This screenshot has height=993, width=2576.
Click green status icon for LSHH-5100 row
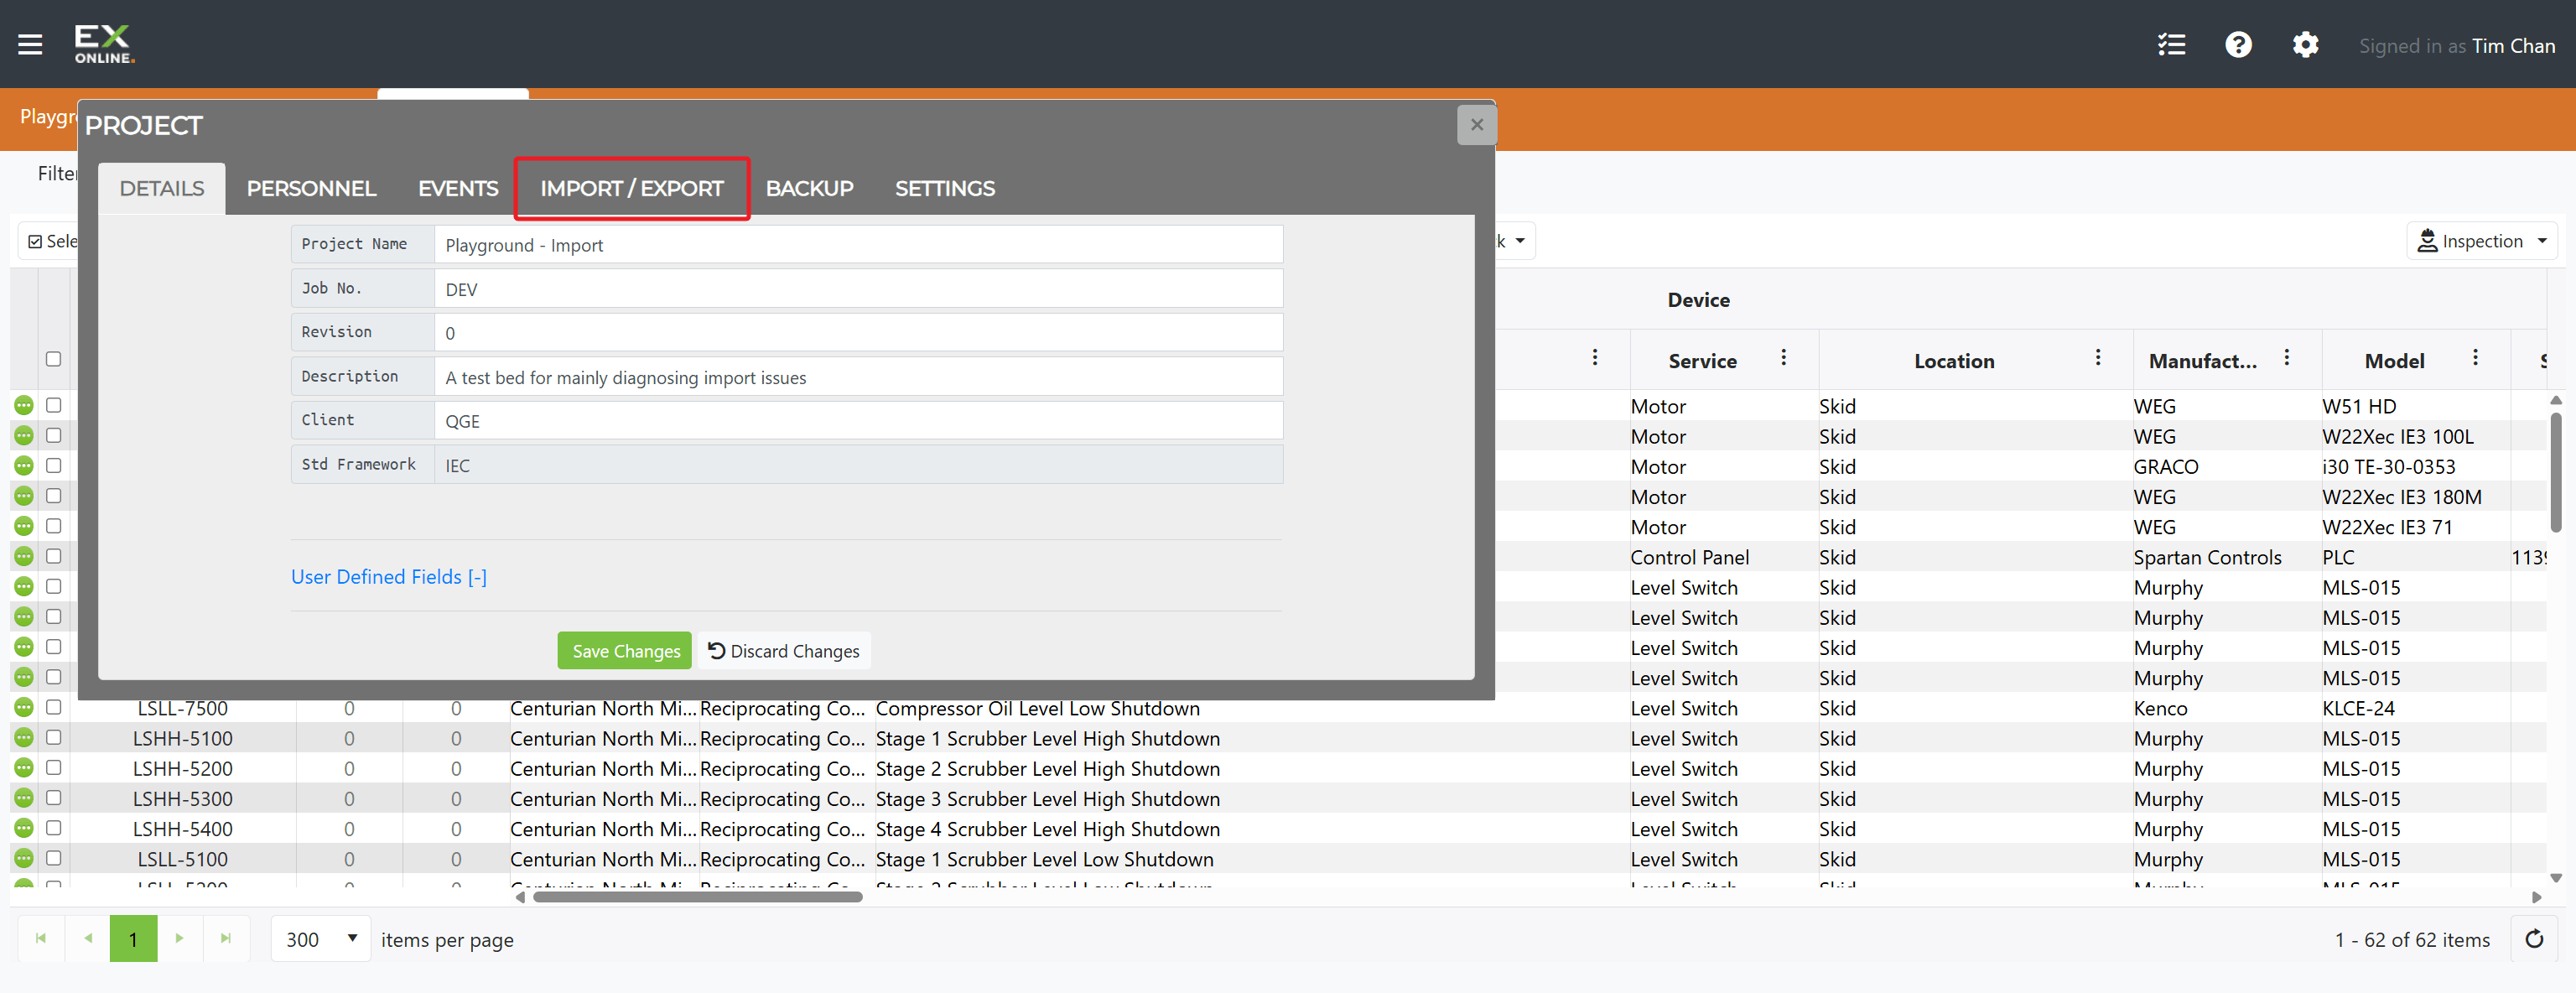click(24, 738)
